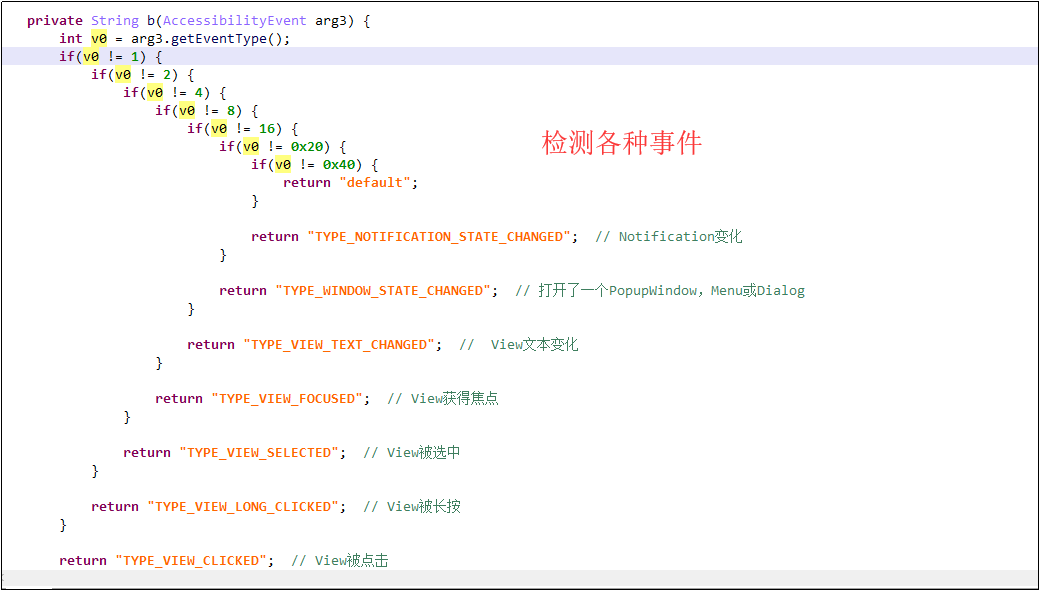
Task: Click the comment '// Notification变化'
Action: [x=669, y=237]
